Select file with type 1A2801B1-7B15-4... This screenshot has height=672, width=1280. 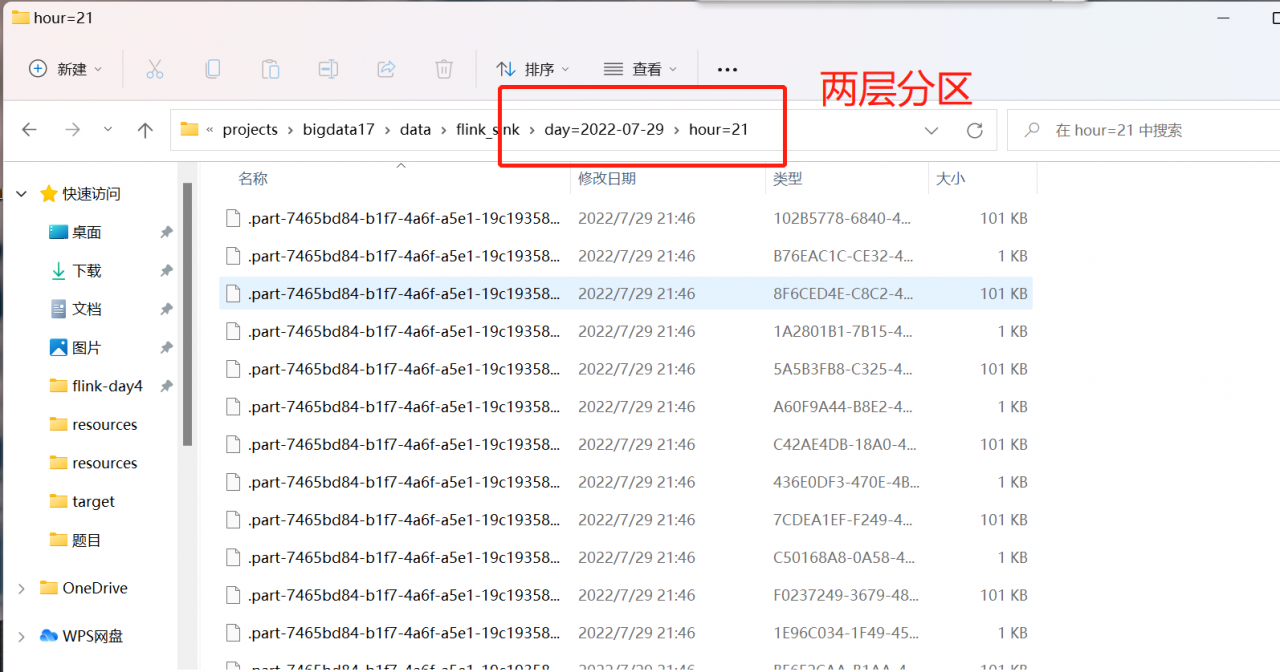(626, 331)
